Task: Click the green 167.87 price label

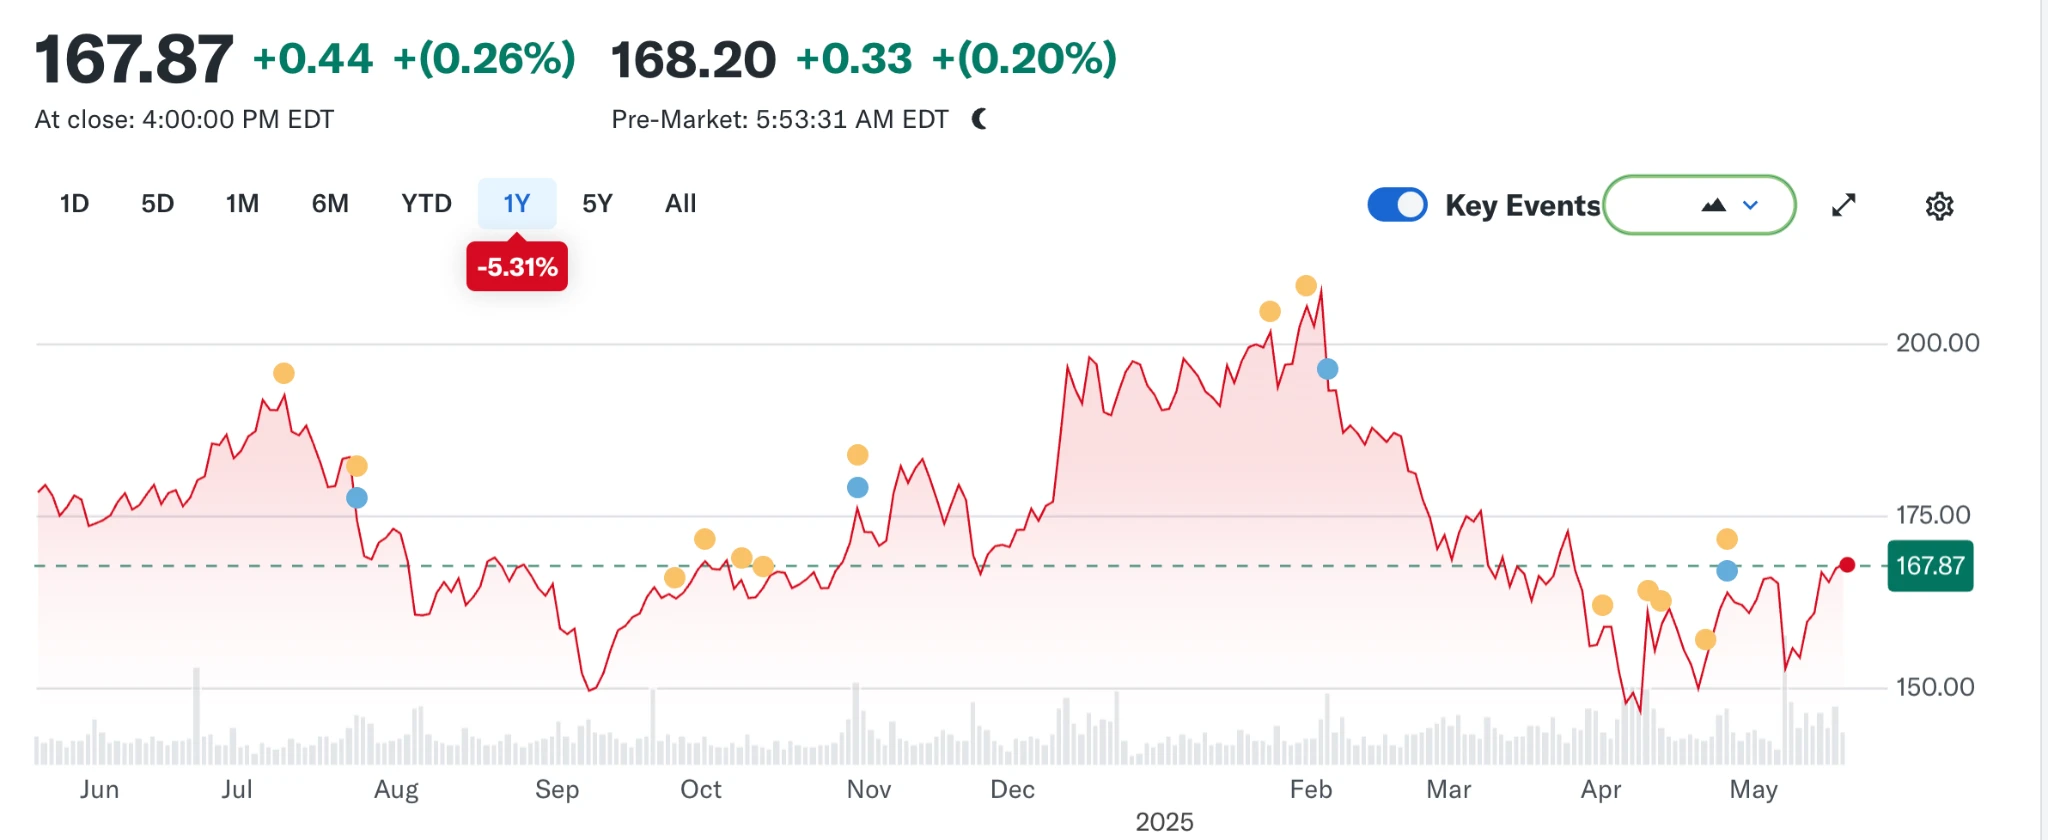Action: click(1929, 566)
